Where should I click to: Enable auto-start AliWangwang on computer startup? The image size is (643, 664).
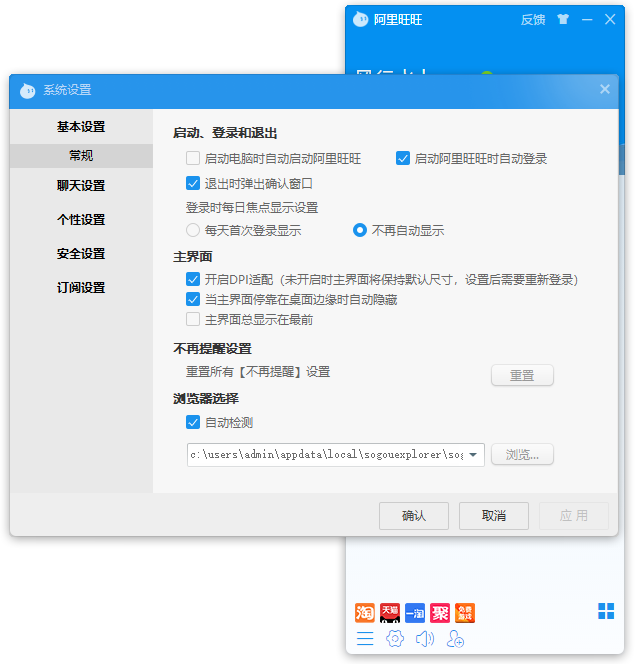[x=193, y=158]
